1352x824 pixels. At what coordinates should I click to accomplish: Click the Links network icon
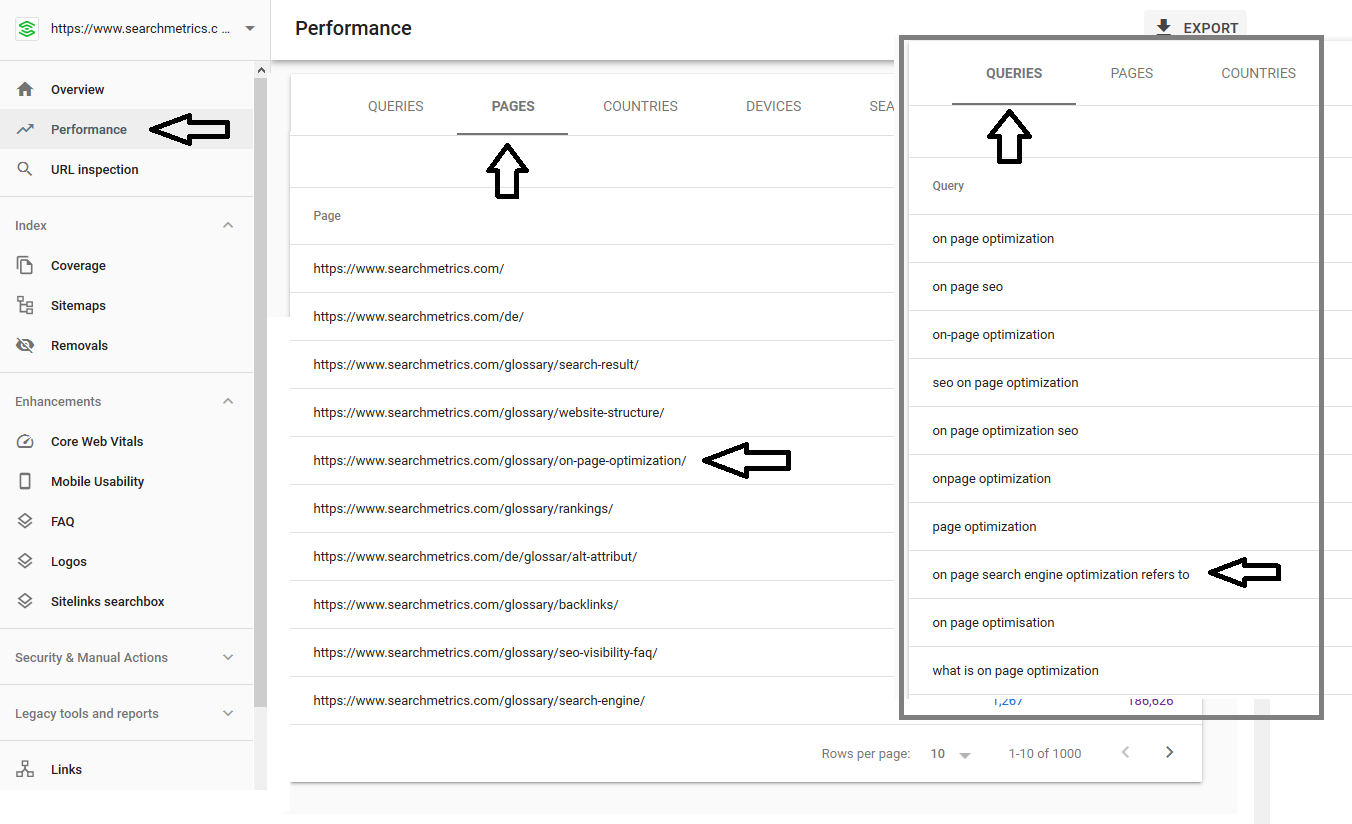pyautogui.click(x=26, y=769)
